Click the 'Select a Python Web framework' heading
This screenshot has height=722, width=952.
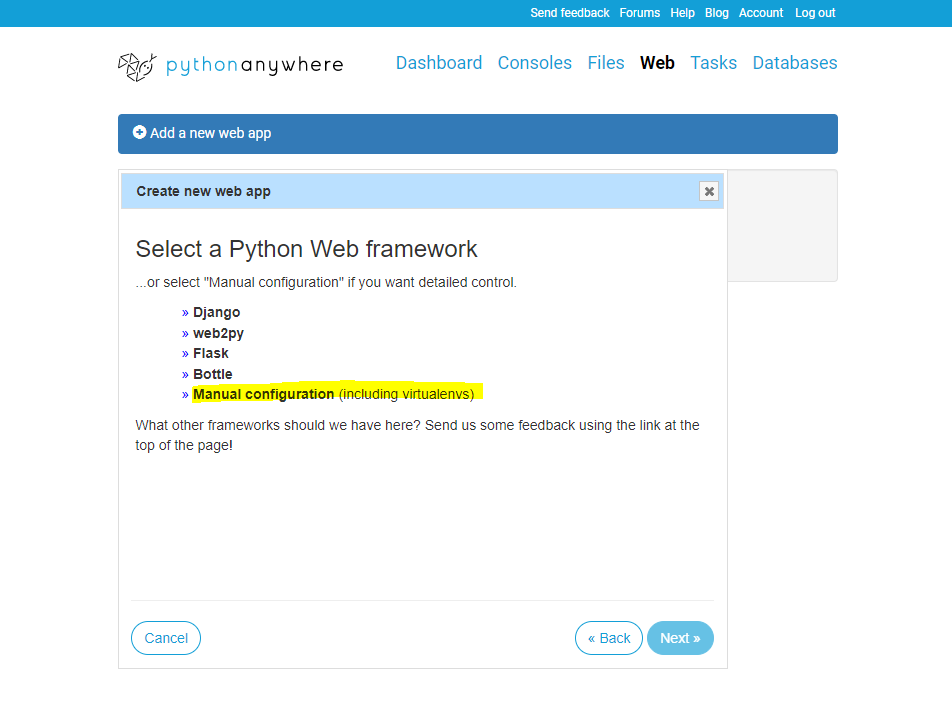[x=307, y=249]
